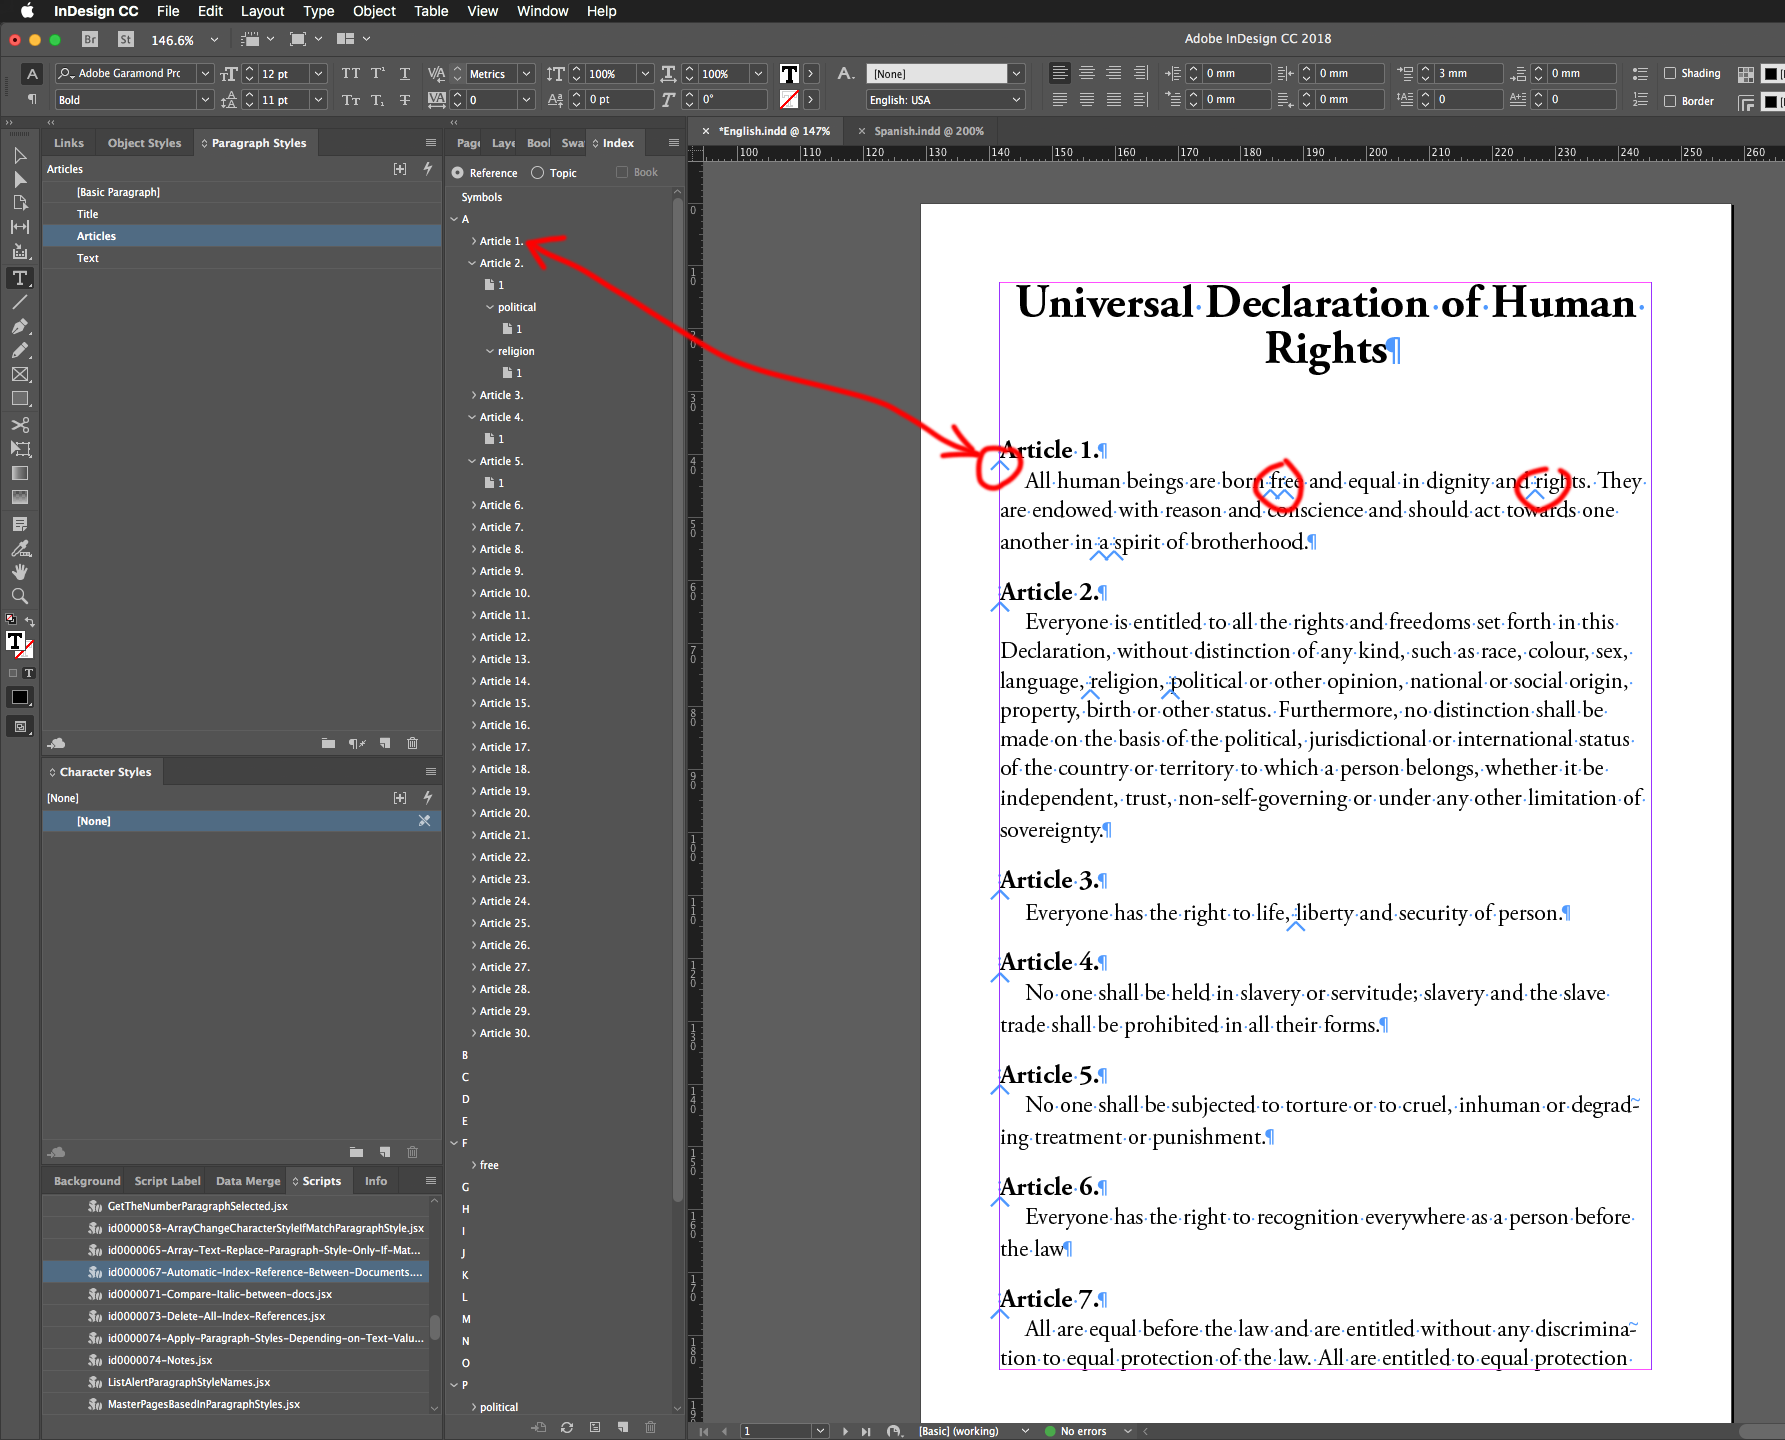Viewport: 1785px width, 1440px height.
Task: Switch to the Spanish.indd document tab
Action: 928,131
